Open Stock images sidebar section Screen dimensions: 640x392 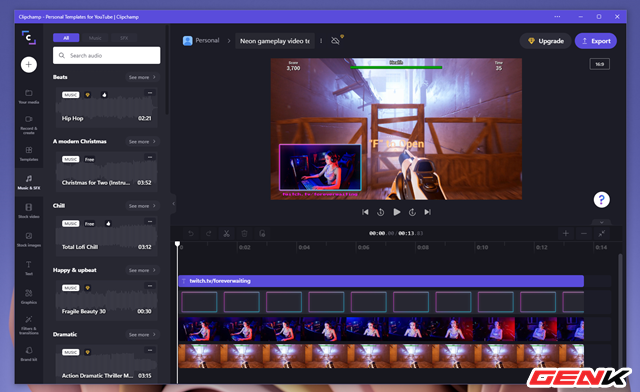pyautogui.click(x=29, y=240)
